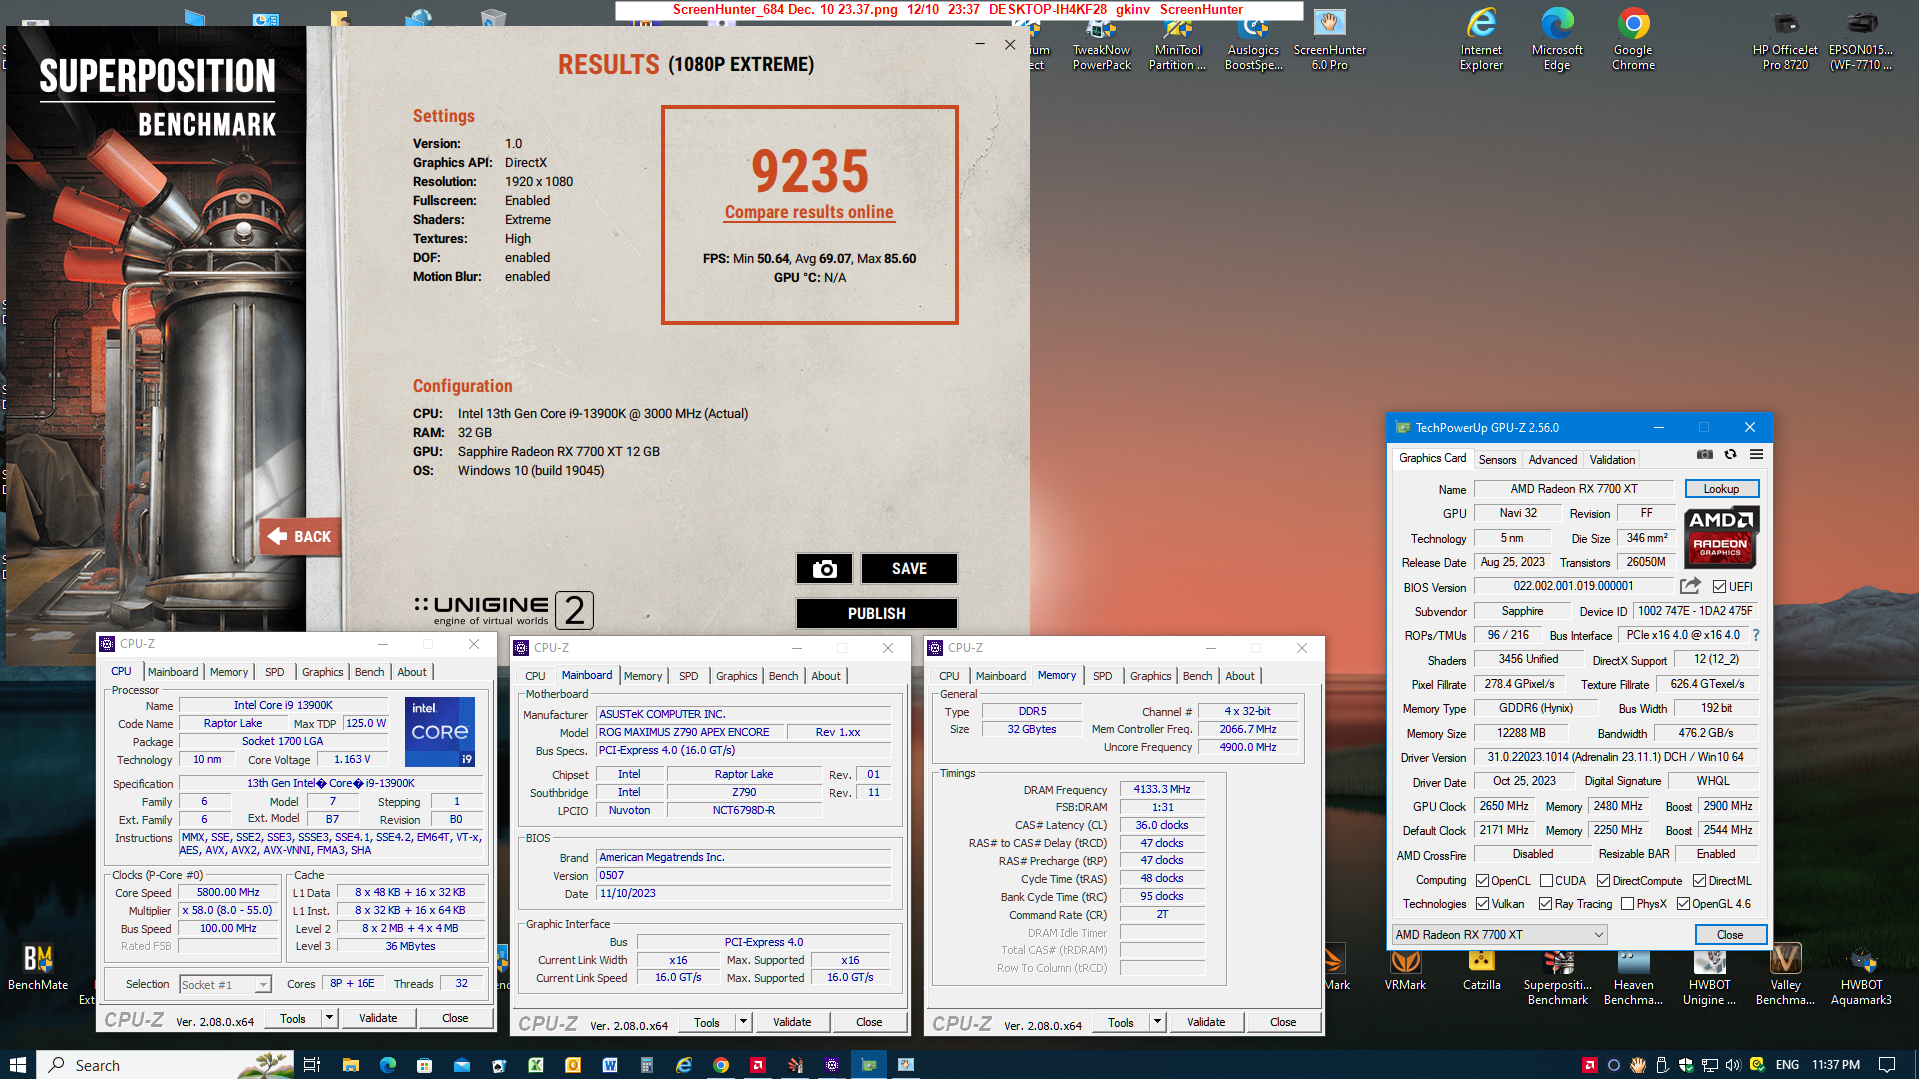The image size is (1919, 1079).
Task: Click the PUBLISH button in Superposition
Action: point(877,613)
